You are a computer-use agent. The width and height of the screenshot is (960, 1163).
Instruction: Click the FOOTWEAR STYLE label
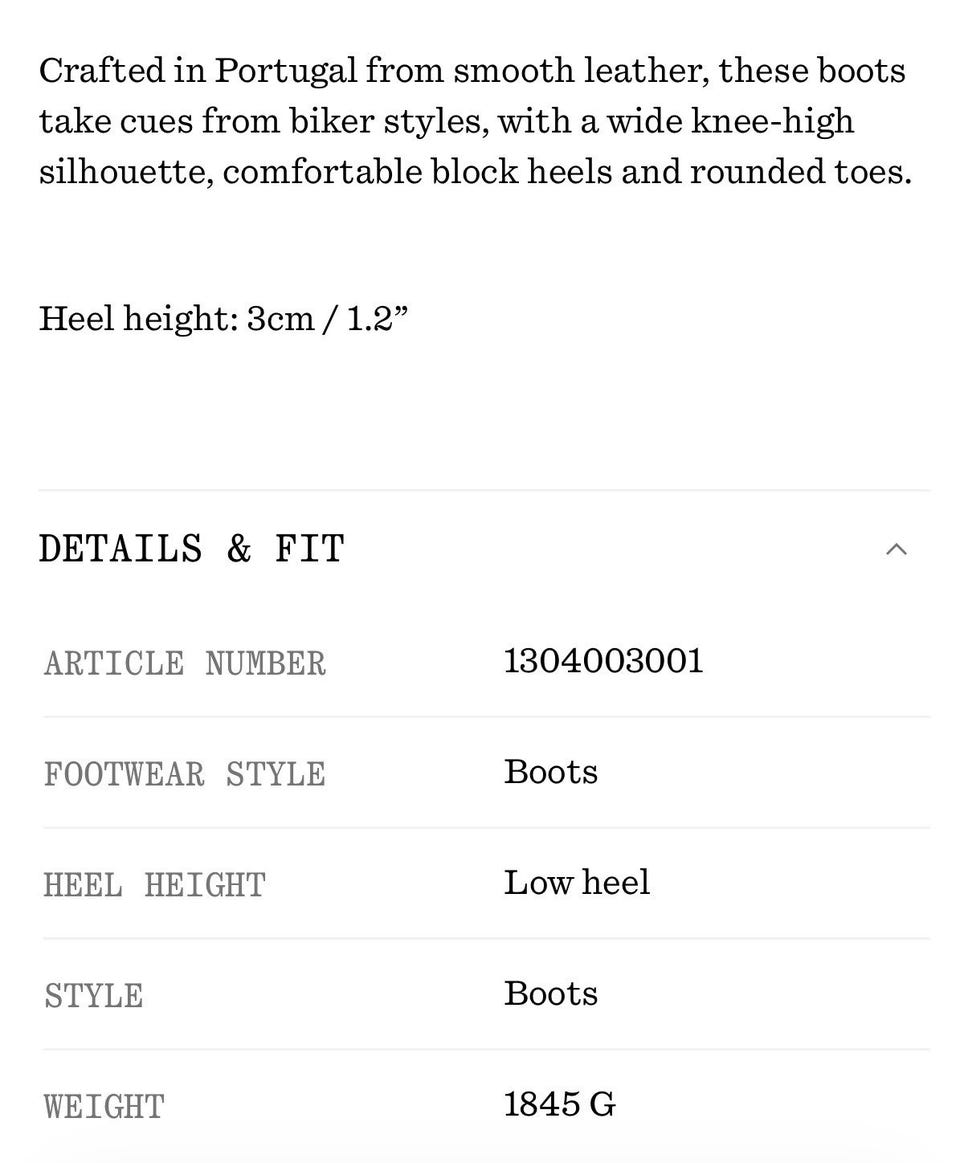185,774
